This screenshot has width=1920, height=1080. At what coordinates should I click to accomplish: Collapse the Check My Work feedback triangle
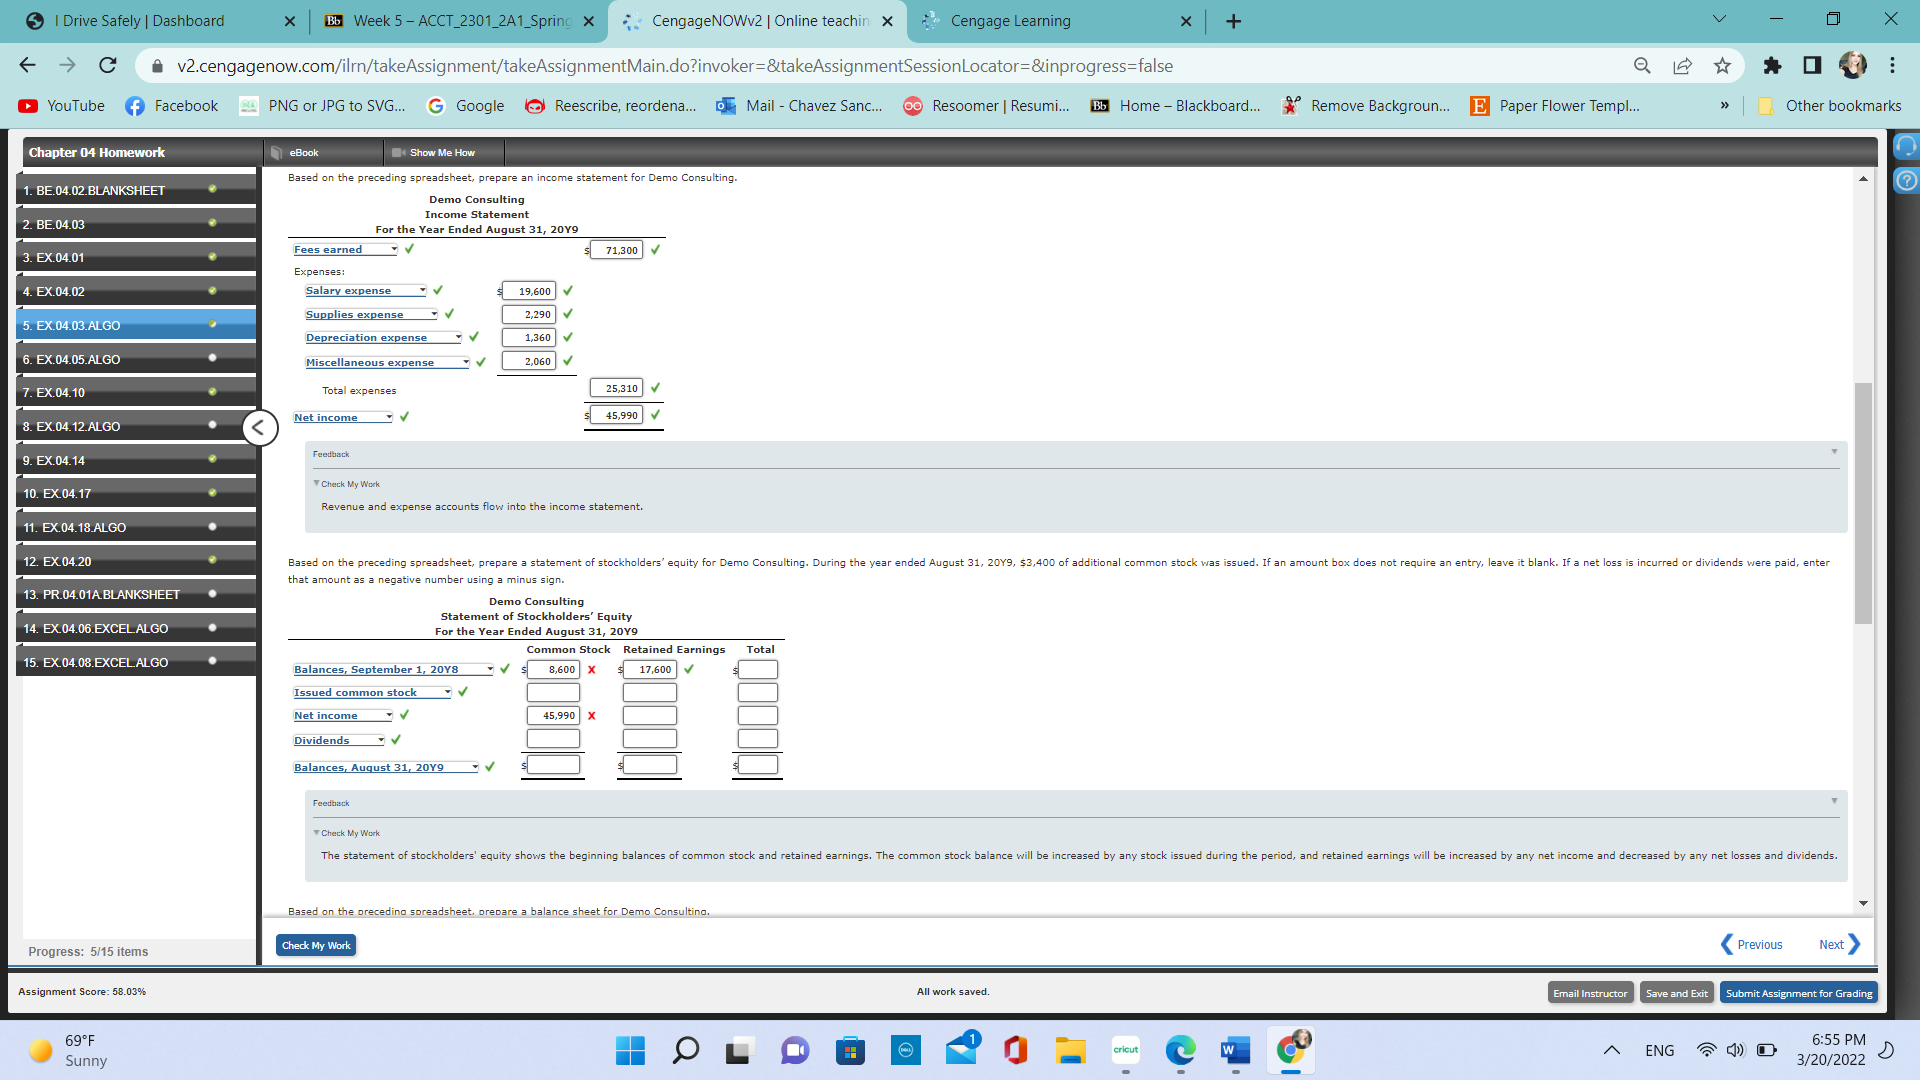pos(317,483)
